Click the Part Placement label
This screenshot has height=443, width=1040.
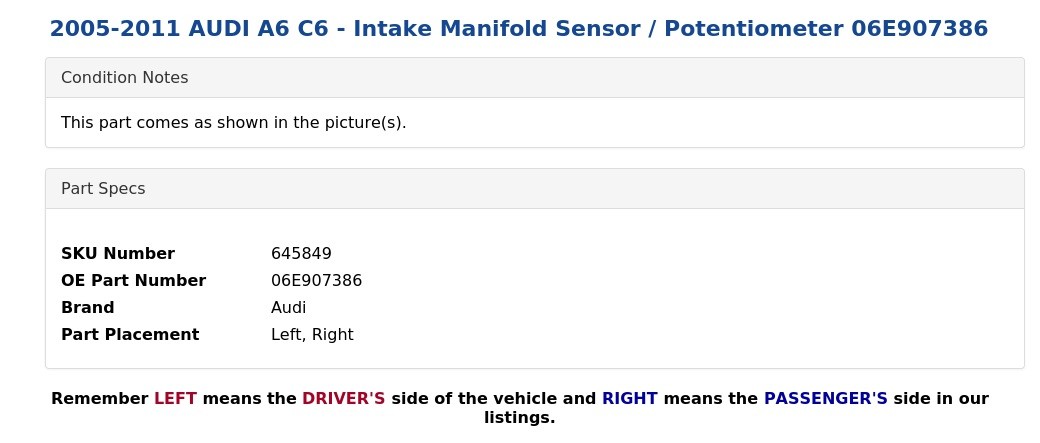click(x=130, y=334)
